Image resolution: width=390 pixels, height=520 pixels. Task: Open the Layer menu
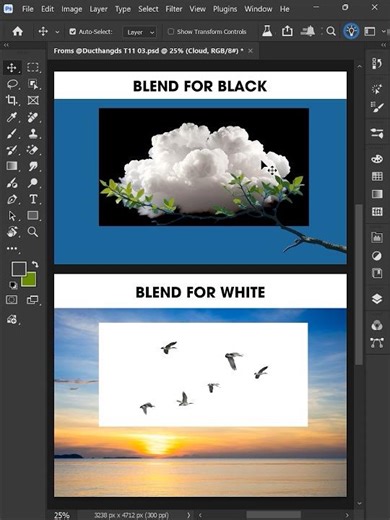point(98,9)
